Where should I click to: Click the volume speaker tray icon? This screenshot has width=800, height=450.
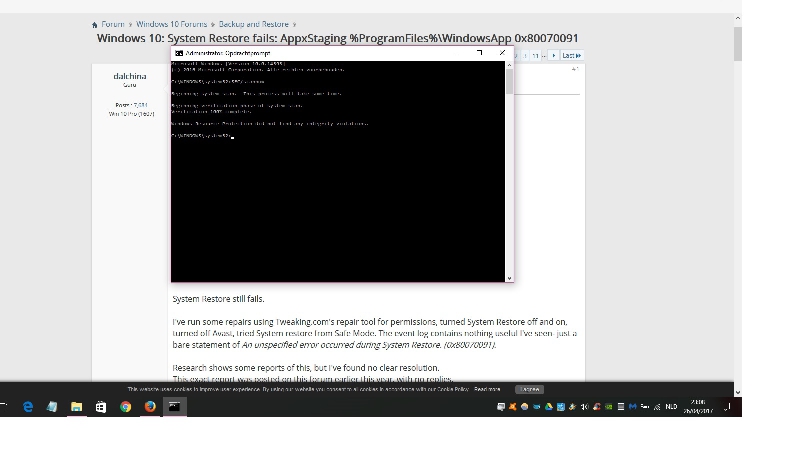click(585, 407)
